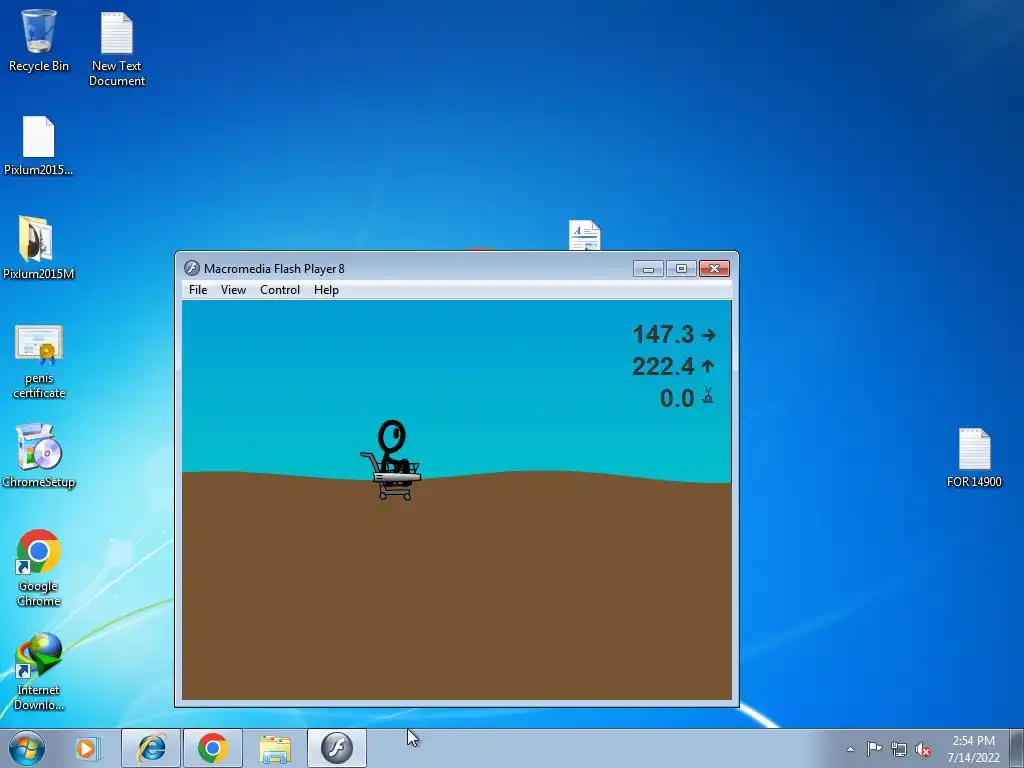Click the Show Desktop strip at taskbar end
The image size is (1024, 768).
(1017, 748)
